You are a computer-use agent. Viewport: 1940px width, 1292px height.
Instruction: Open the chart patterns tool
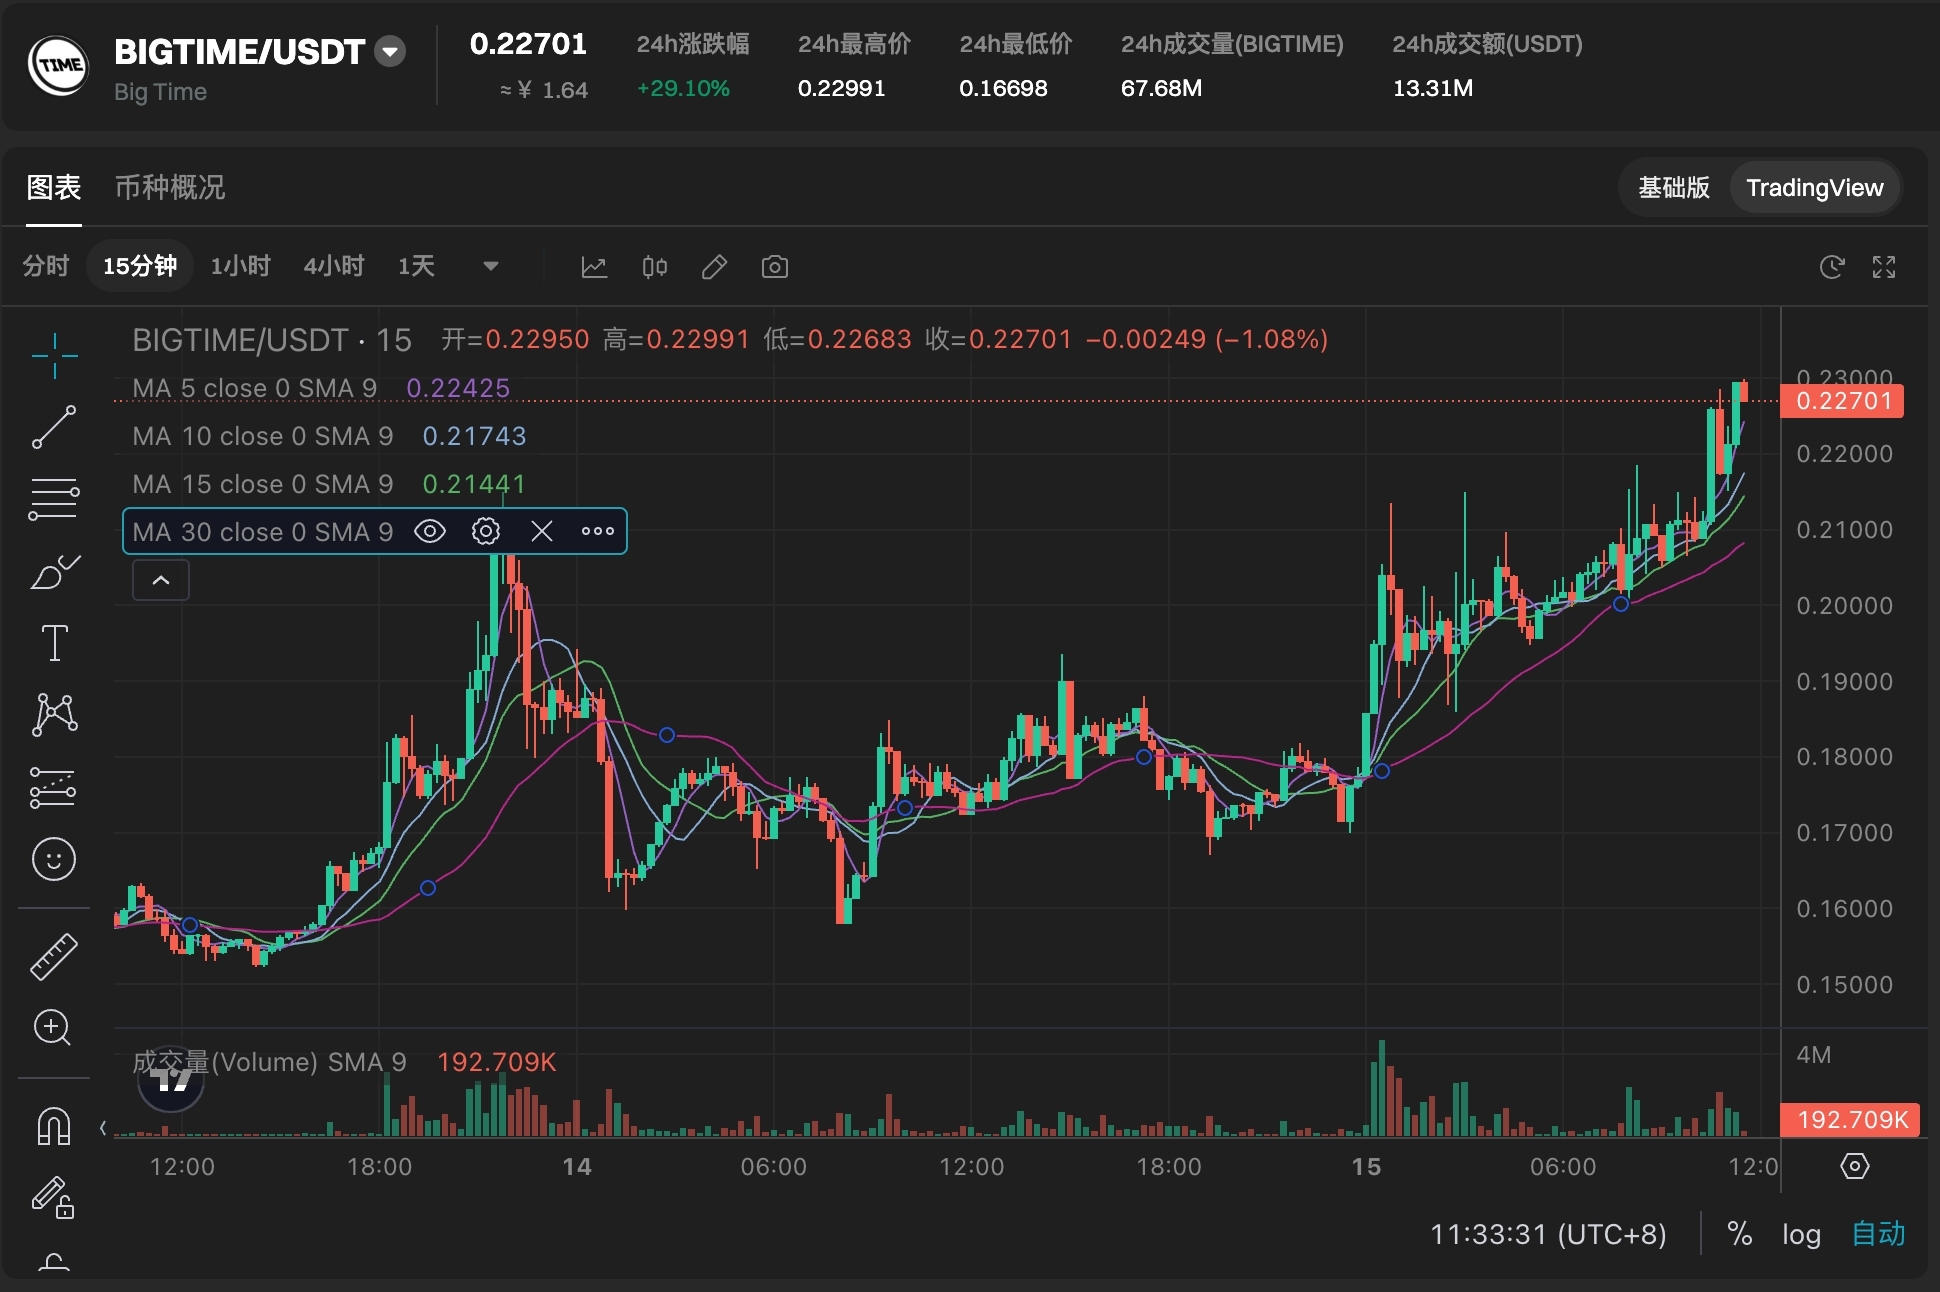(x=54, y=715)
